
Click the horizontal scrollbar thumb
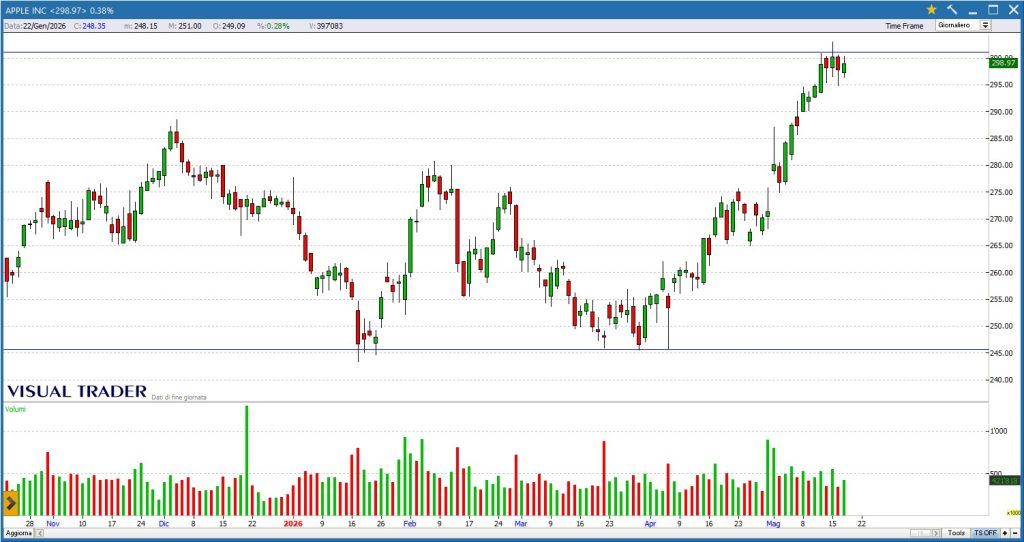click(920, 534)
